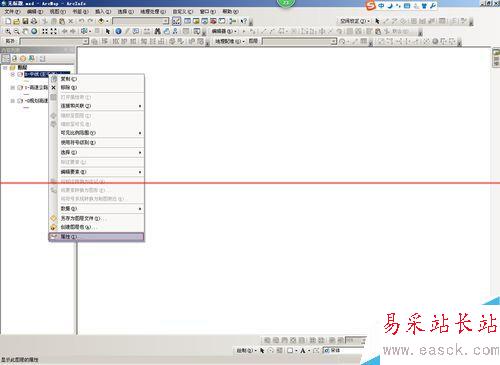This screenshot has width=500, height=365.
Task: Click the Print icon in standard toolbar
Action: [x=34, y=21]
